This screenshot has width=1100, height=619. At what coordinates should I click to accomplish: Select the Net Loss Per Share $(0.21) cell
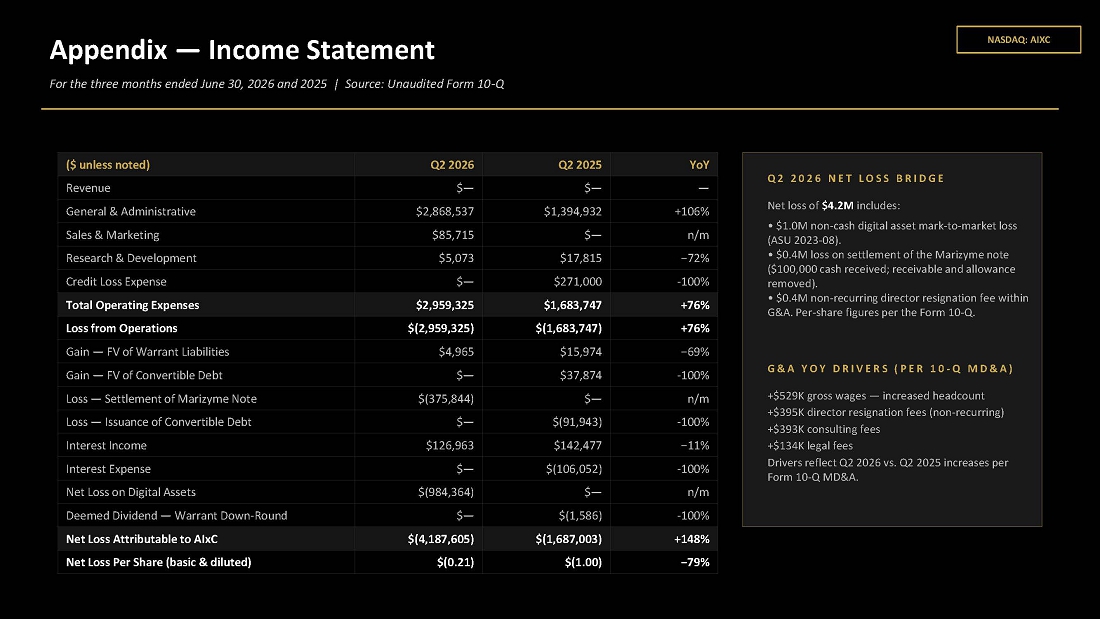tap(455, 562)
